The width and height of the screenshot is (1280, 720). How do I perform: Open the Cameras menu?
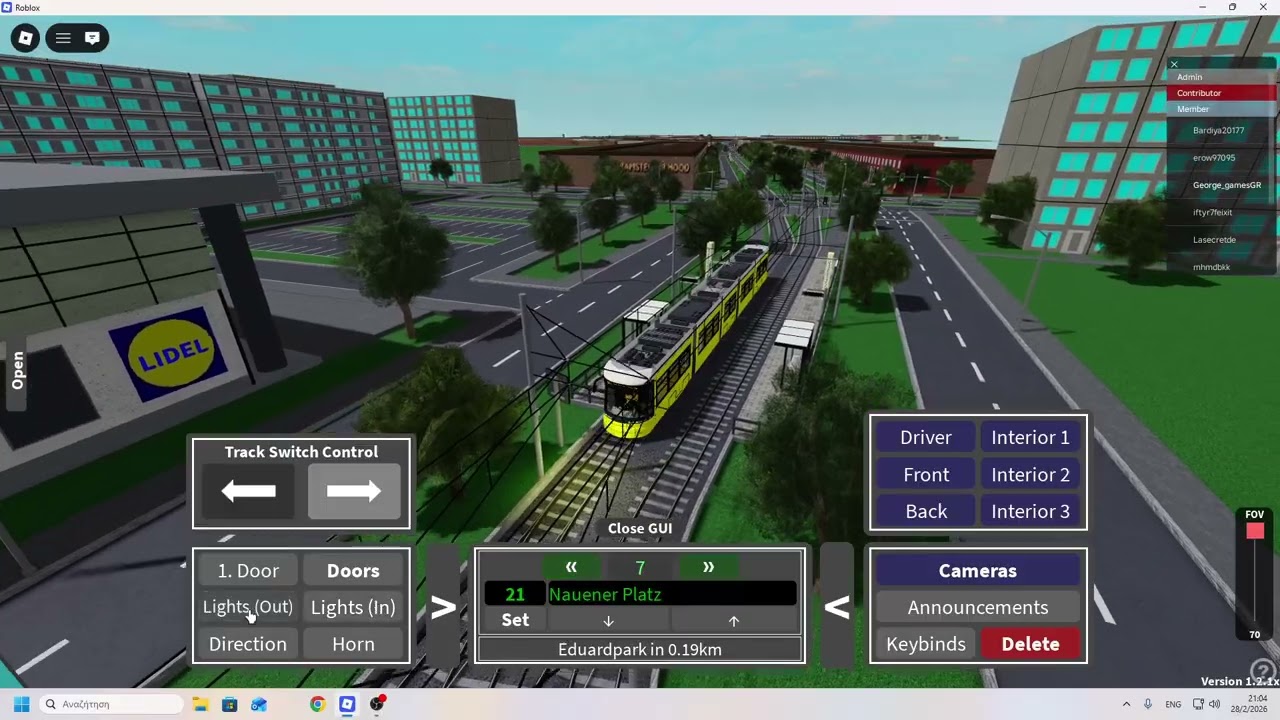tap(978, 571)
